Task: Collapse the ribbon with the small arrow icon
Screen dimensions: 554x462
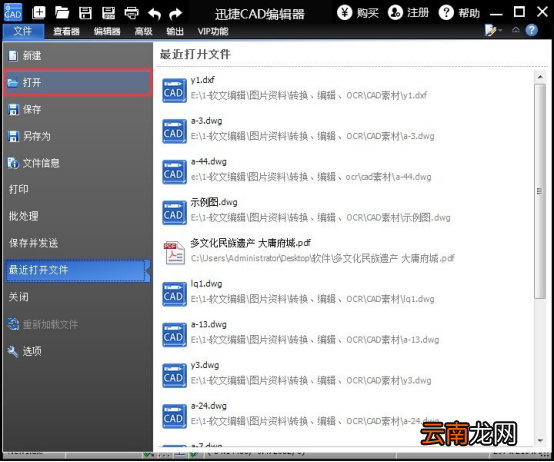Action: coord(516,30)
